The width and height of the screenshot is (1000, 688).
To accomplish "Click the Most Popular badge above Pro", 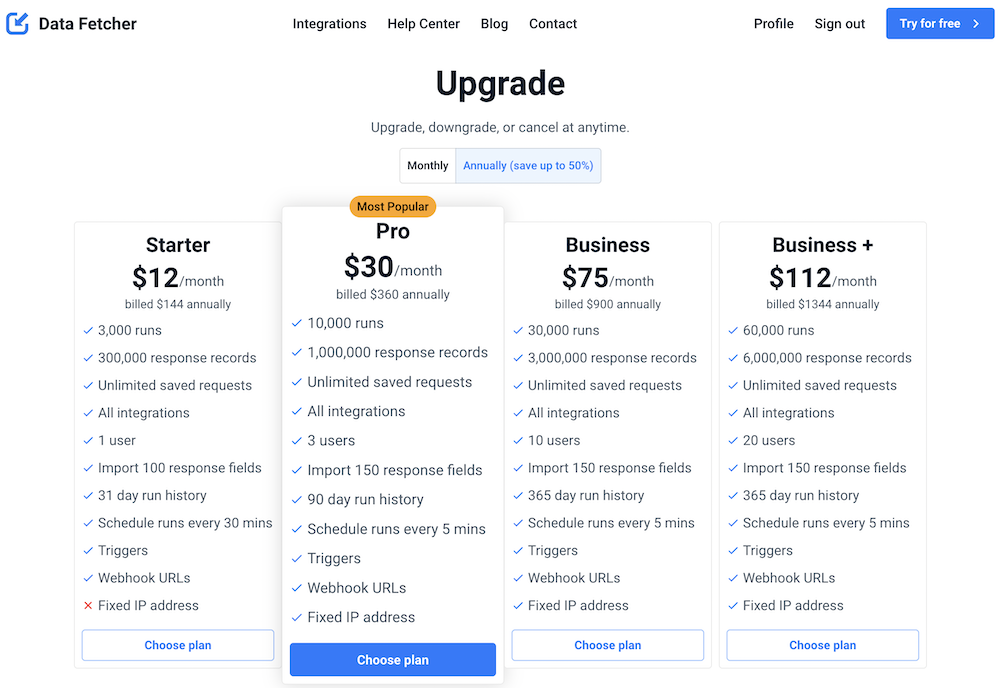I will pyautogui.click(x=392, y=206).
